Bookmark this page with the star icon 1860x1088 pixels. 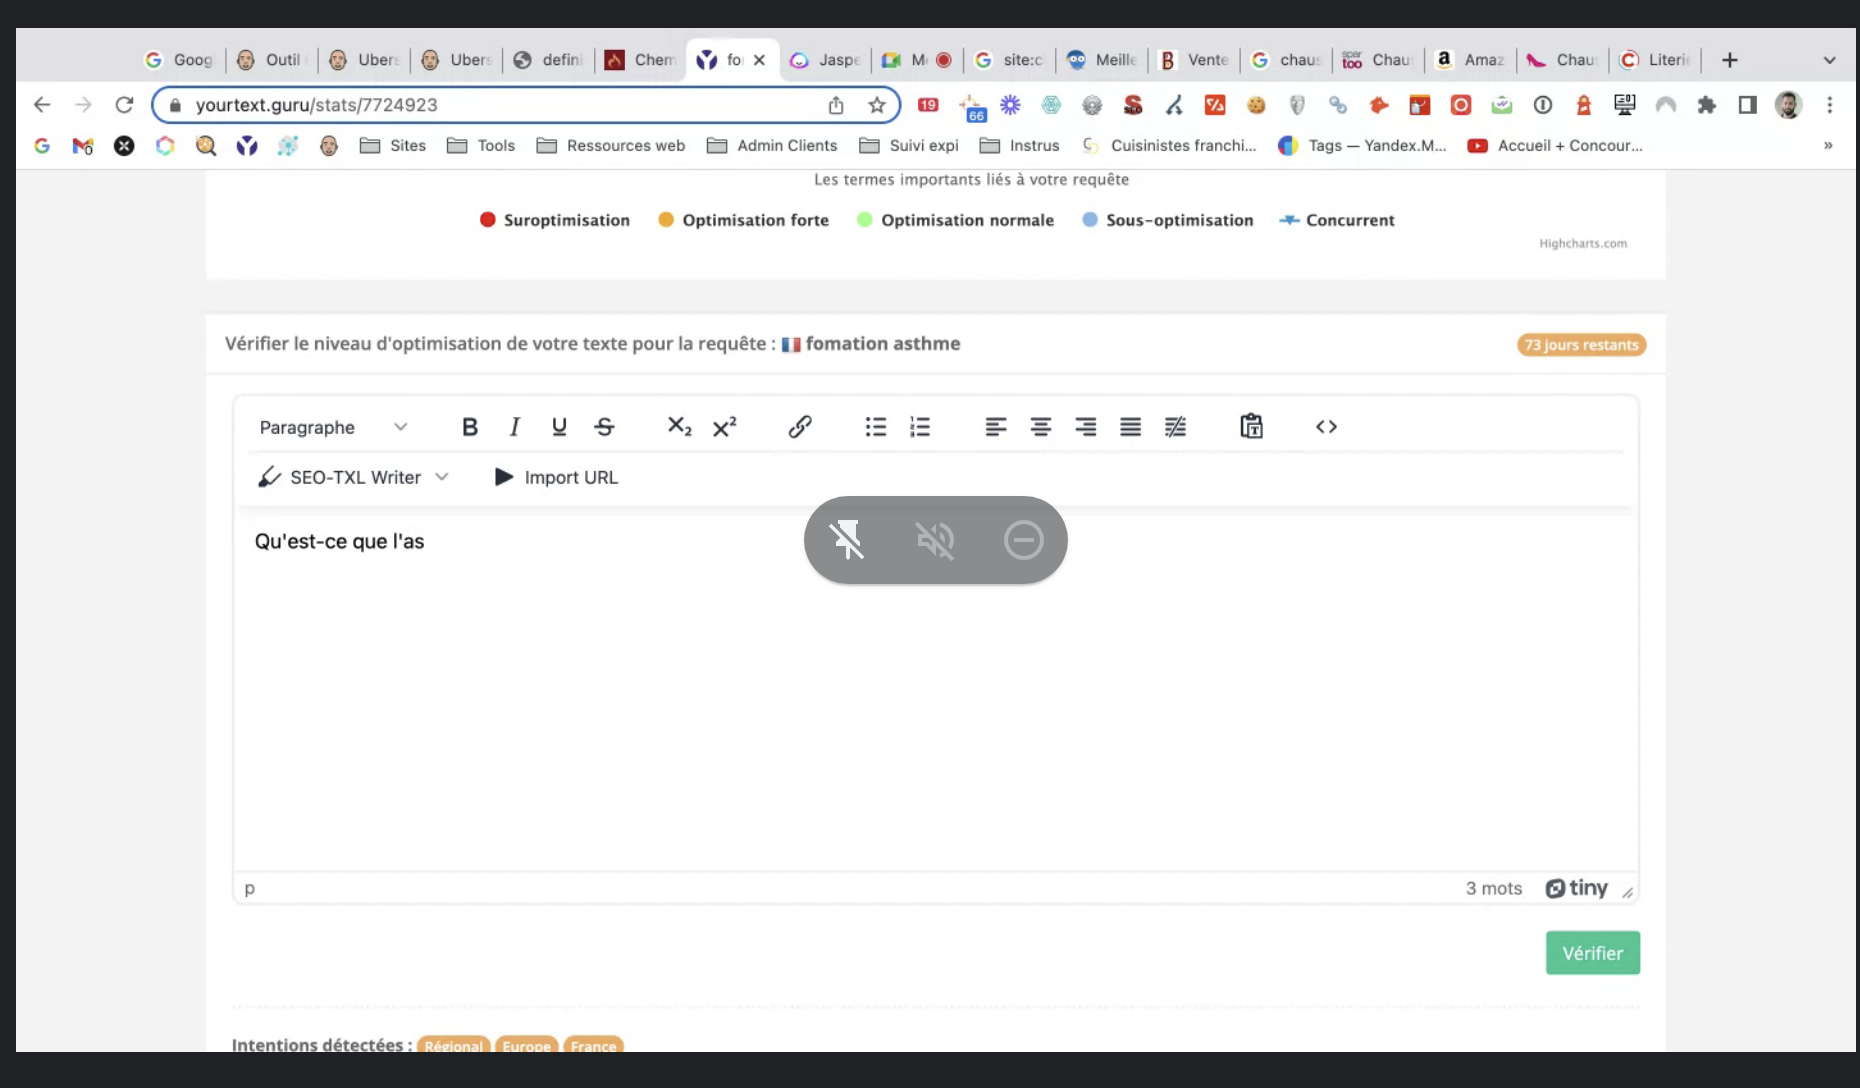[877, 105]
